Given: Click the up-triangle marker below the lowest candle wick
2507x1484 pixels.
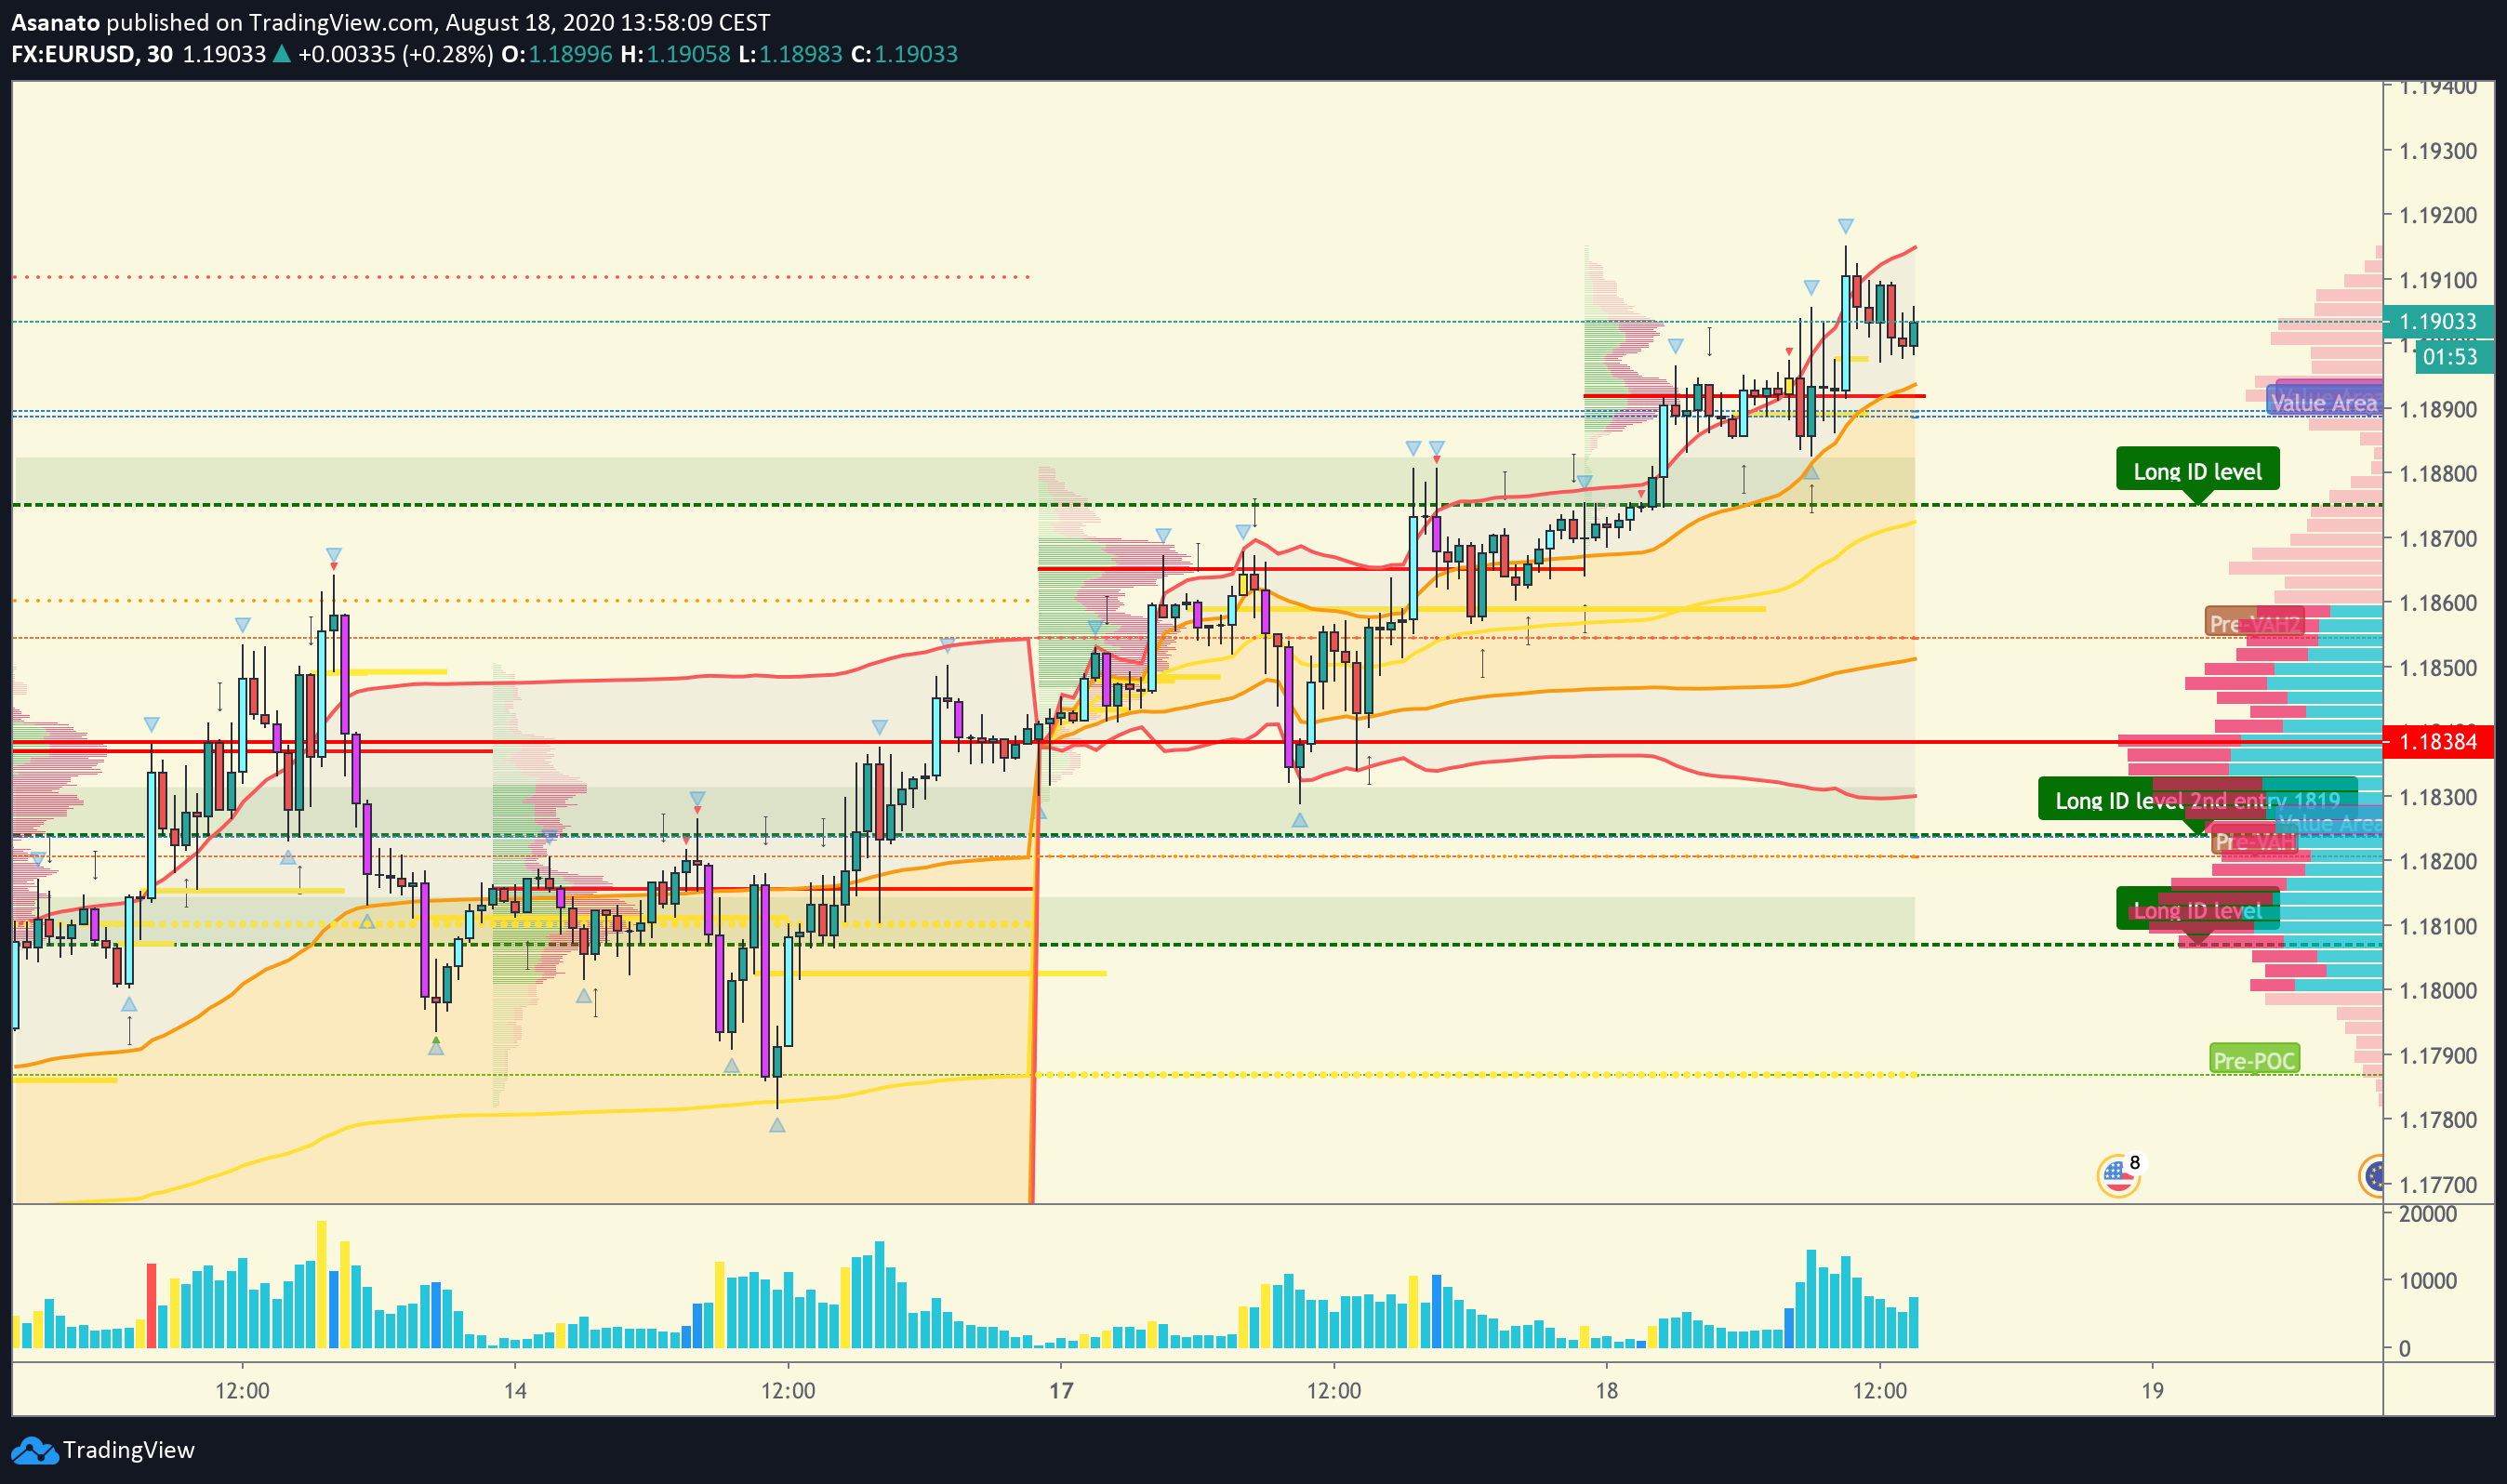Looking at the screenshot, I should (x=777, y=1125).
